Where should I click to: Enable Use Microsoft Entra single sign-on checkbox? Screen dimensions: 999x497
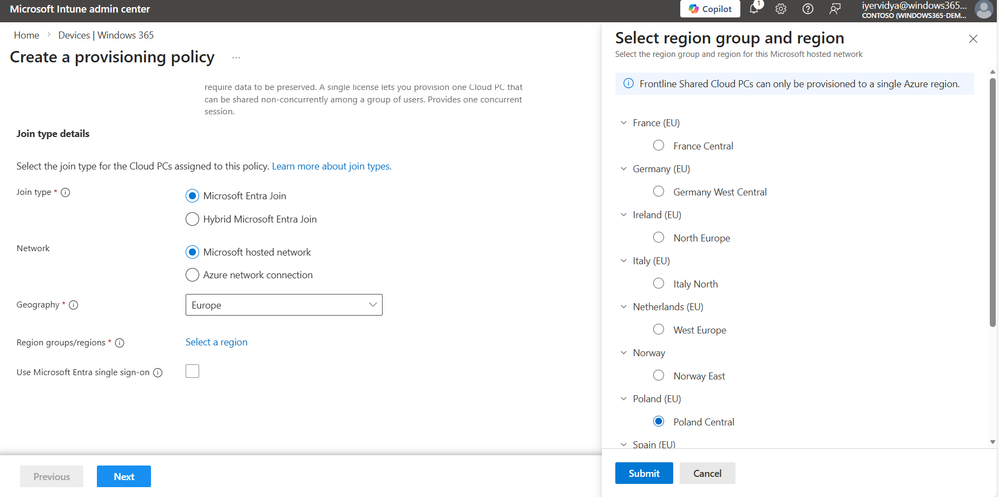(x=192, y=371)
